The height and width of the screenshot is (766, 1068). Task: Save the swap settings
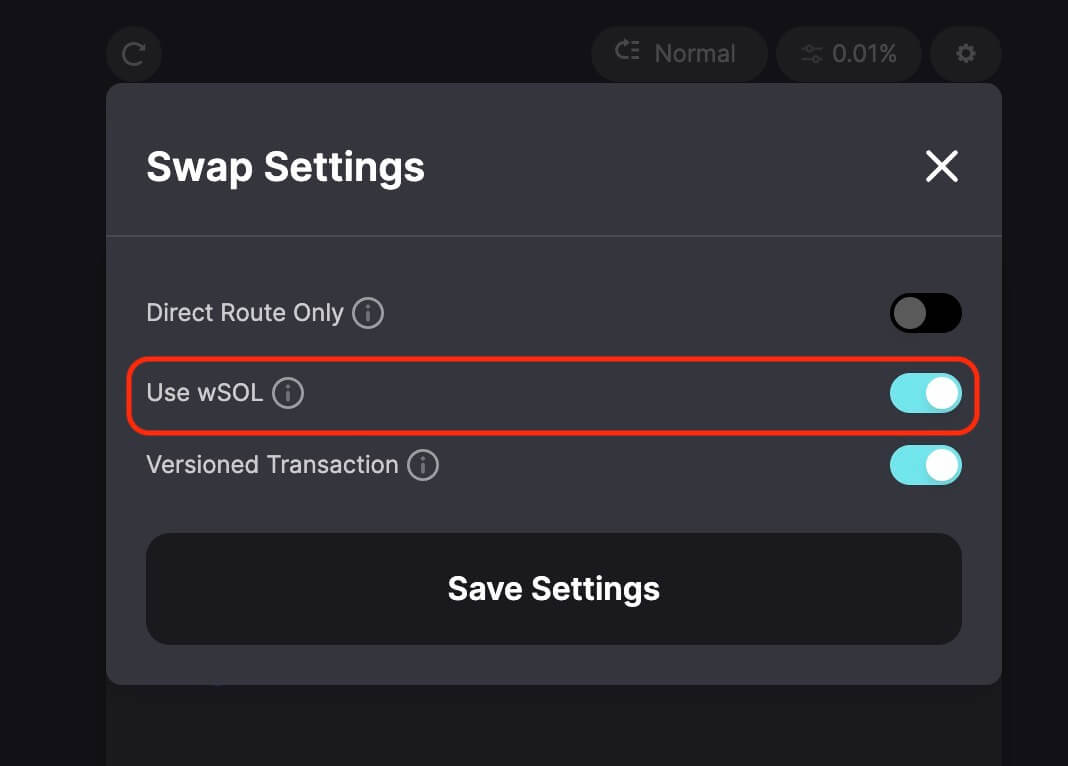click(553, 588)
